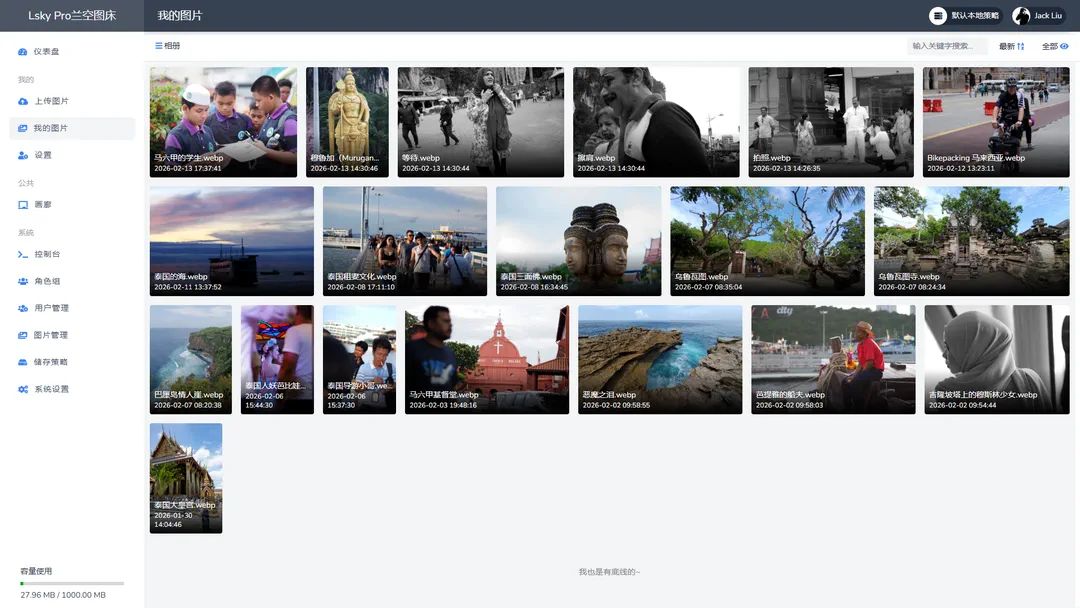Viewport: 1080px width, 608px height.
Task: Click the capacity usage progress bar
Action: [72, 583]
